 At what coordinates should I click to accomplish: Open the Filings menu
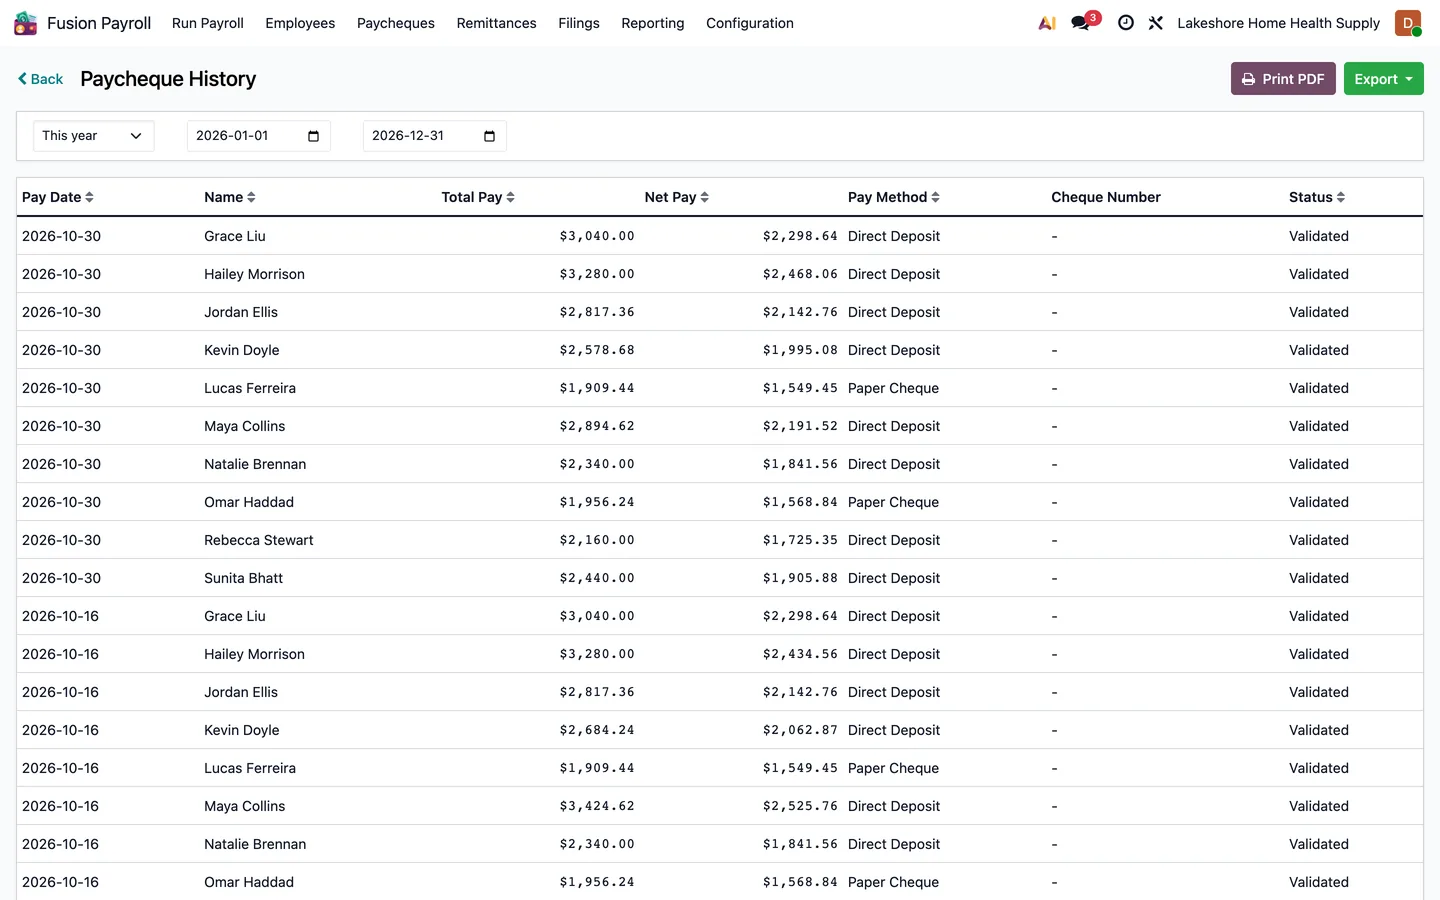tap(579, 23)
